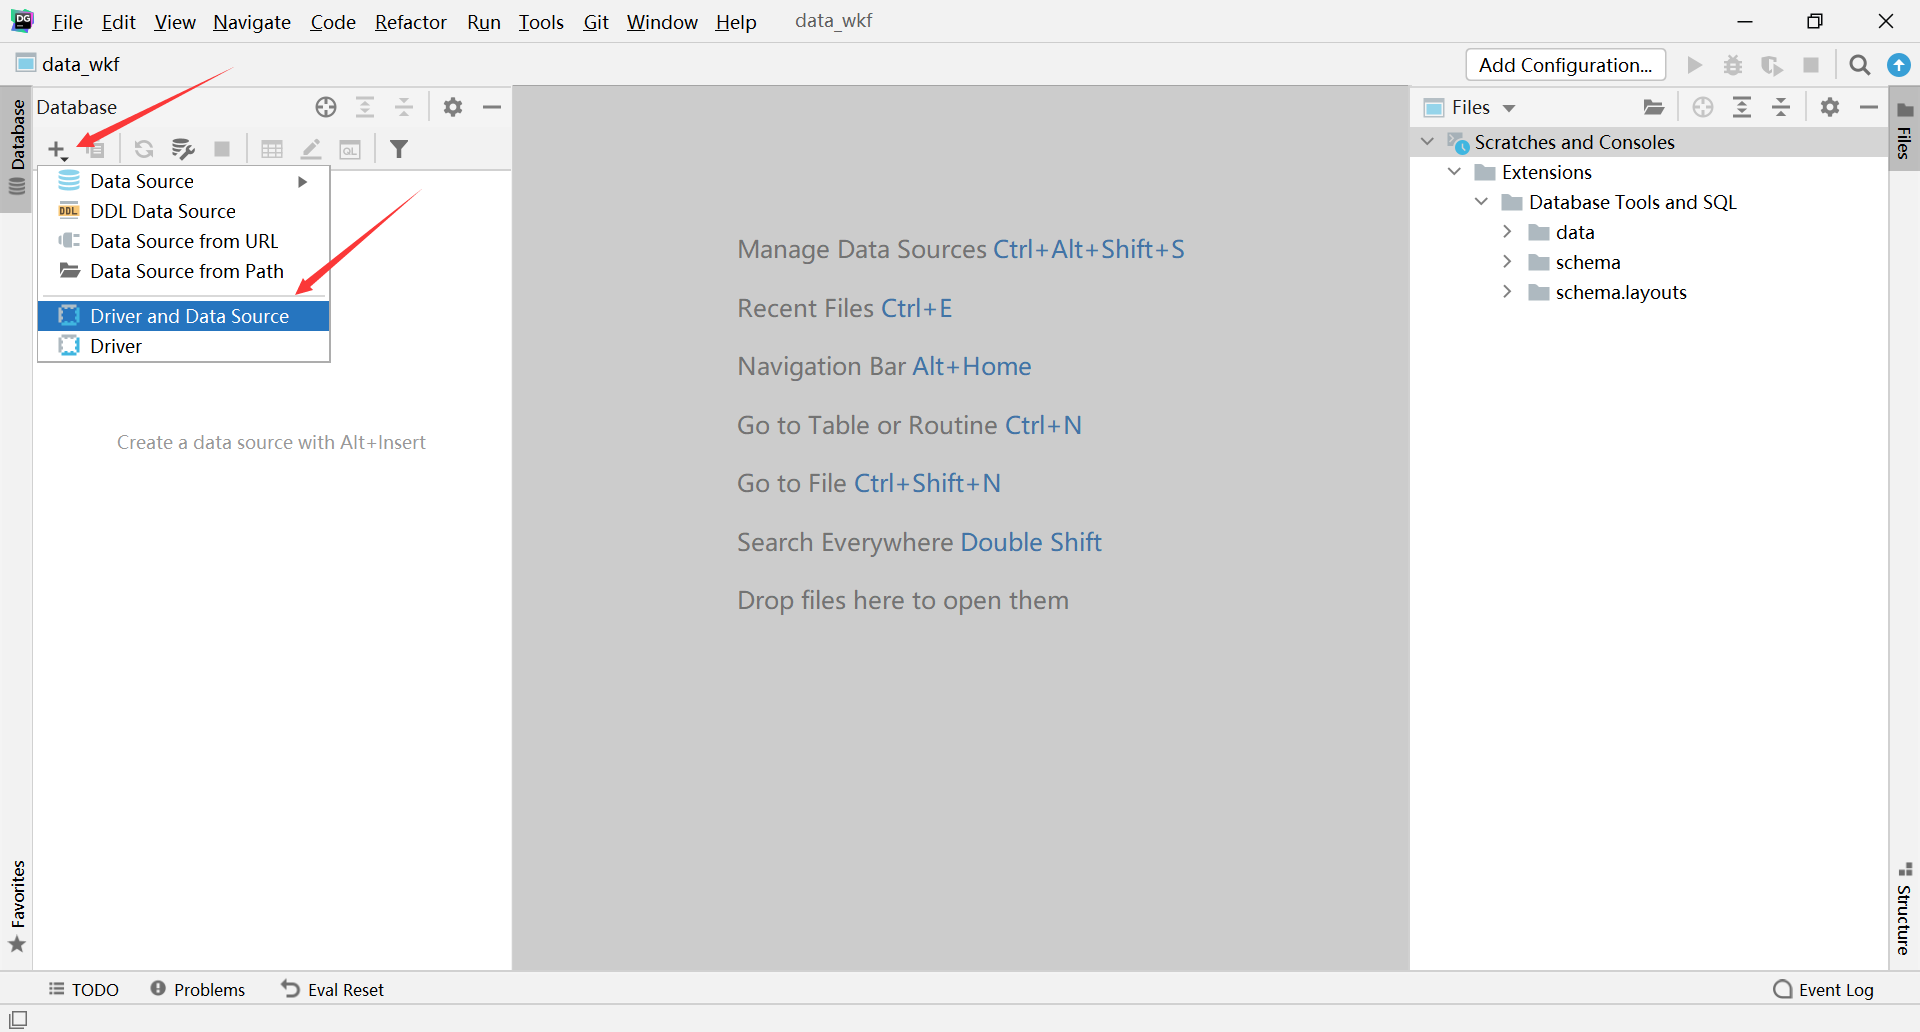Image resolution: width=1920 pixels, height=1032 pixels.
Task: Open Database panel settings gear
Action: 453,107
